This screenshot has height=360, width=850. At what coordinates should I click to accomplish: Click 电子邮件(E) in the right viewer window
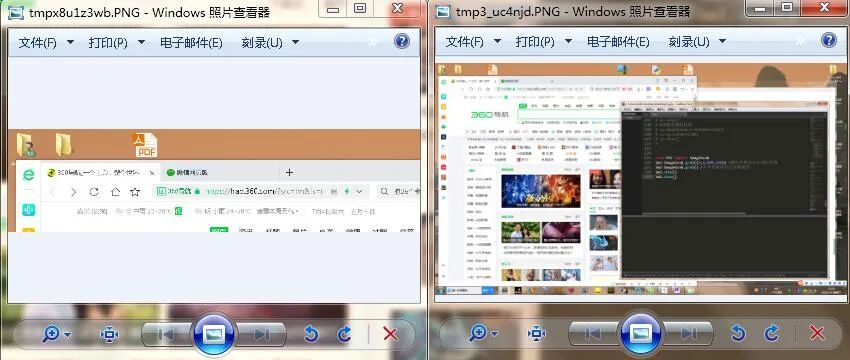[x=618, y=42]
